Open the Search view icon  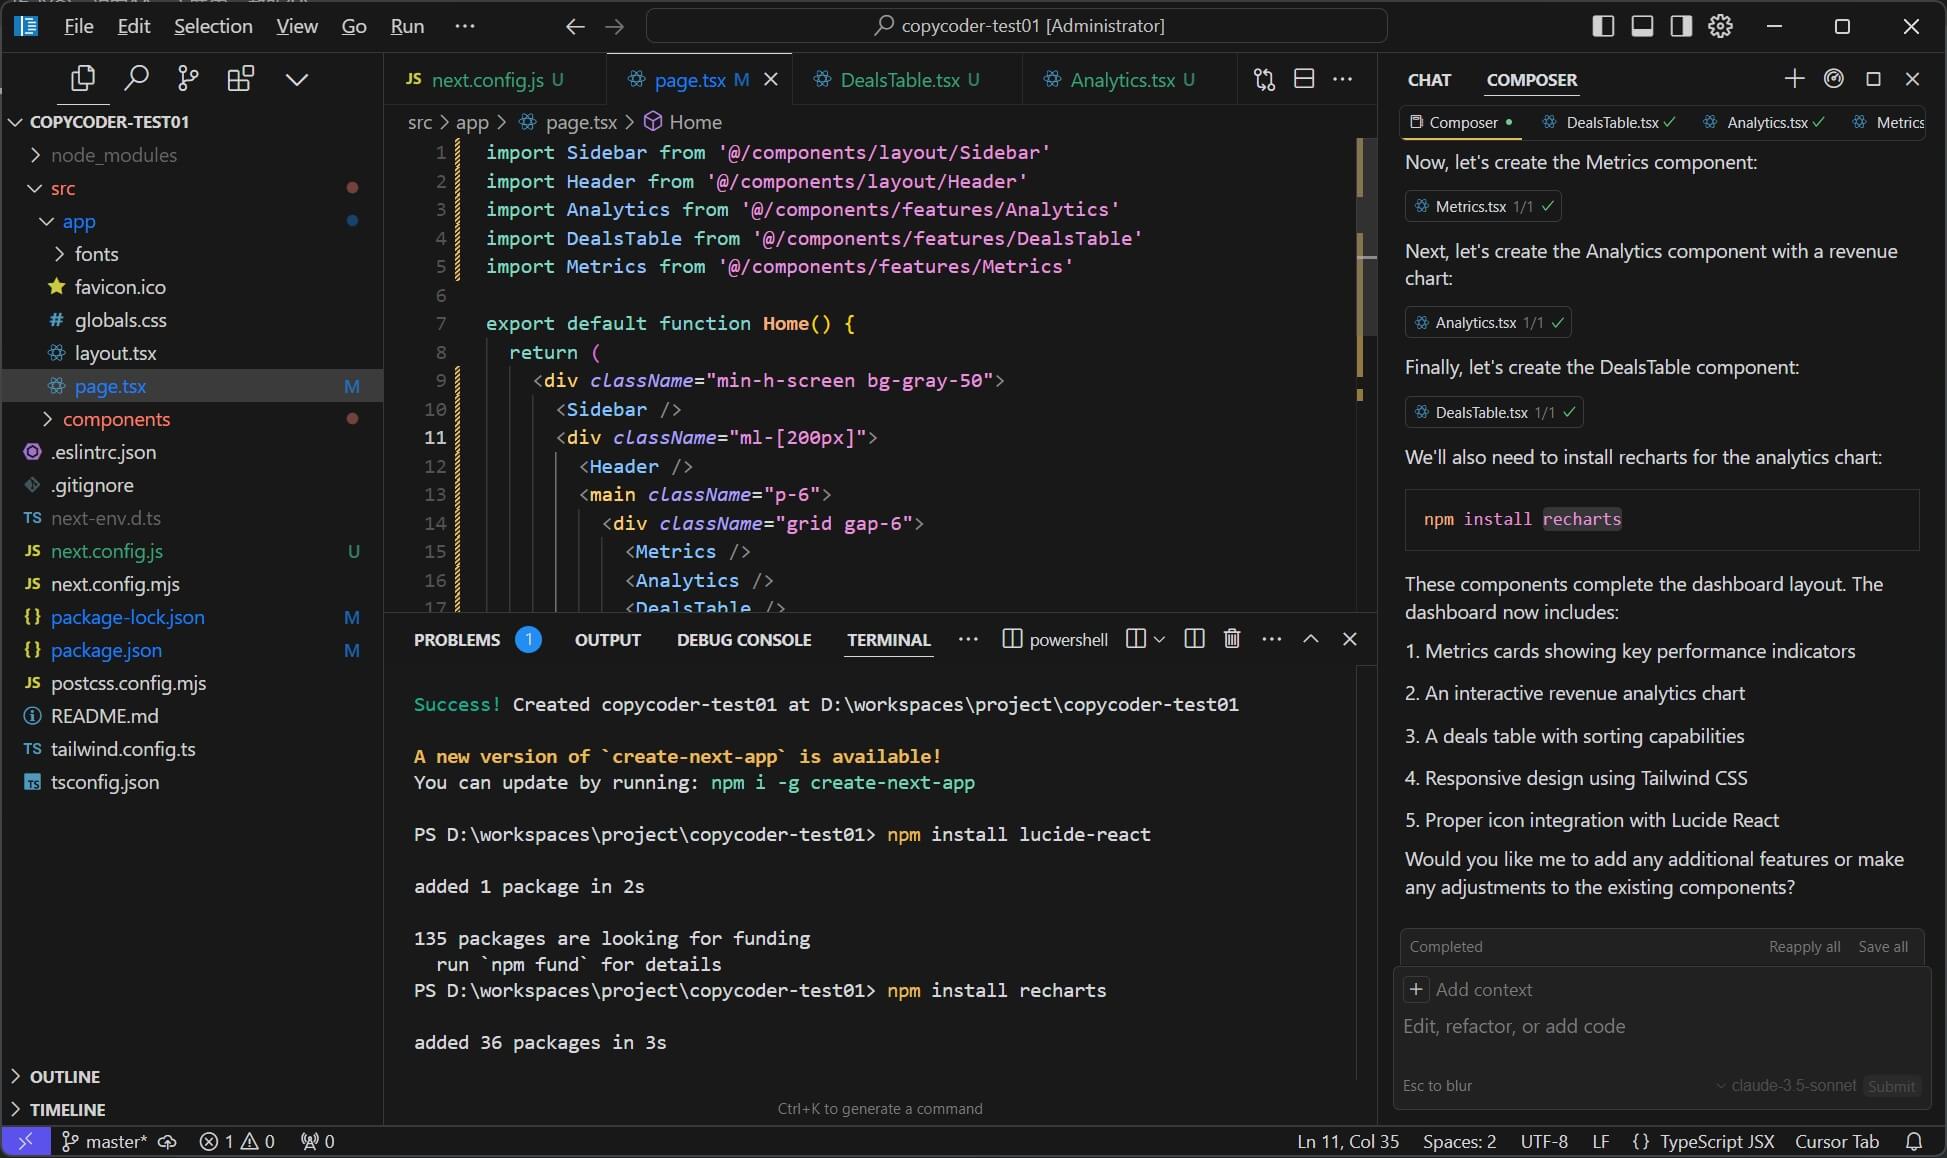135,78
